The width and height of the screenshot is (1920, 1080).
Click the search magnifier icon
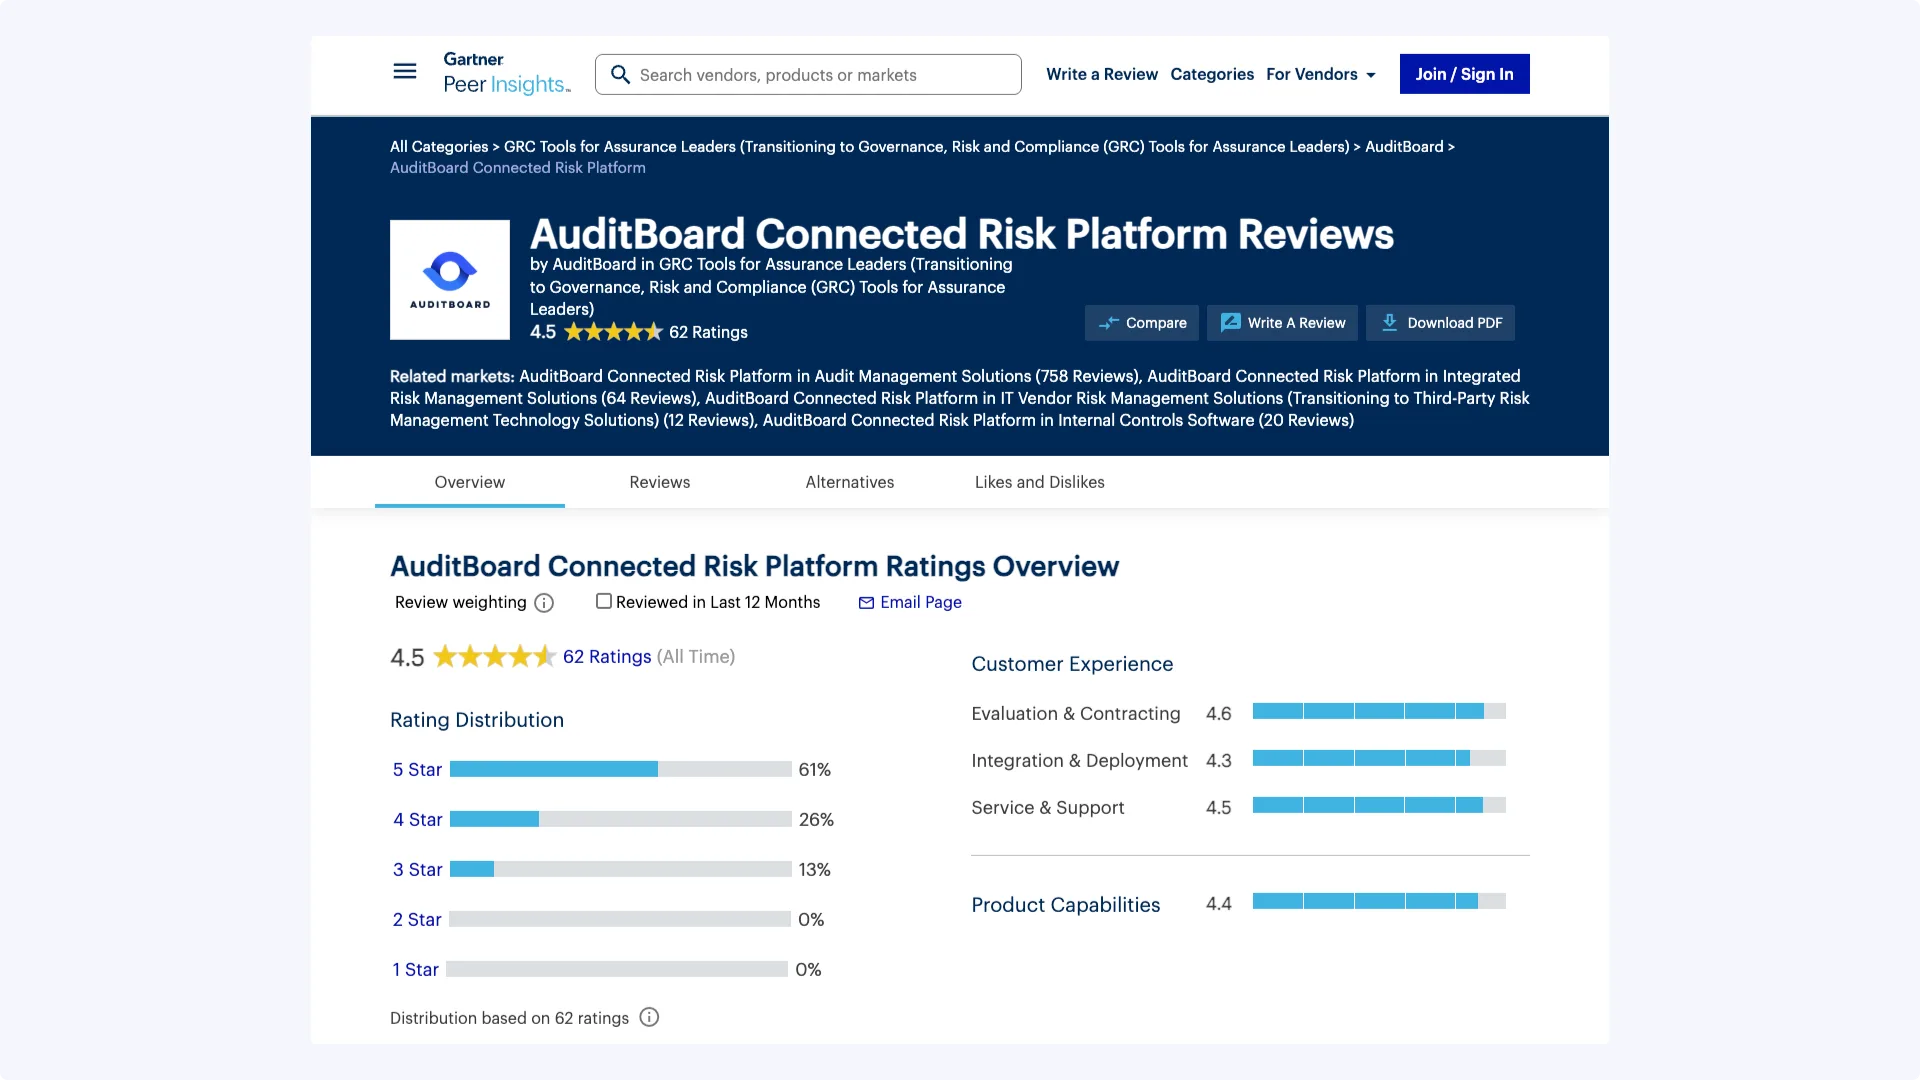[x=620, y=75]
